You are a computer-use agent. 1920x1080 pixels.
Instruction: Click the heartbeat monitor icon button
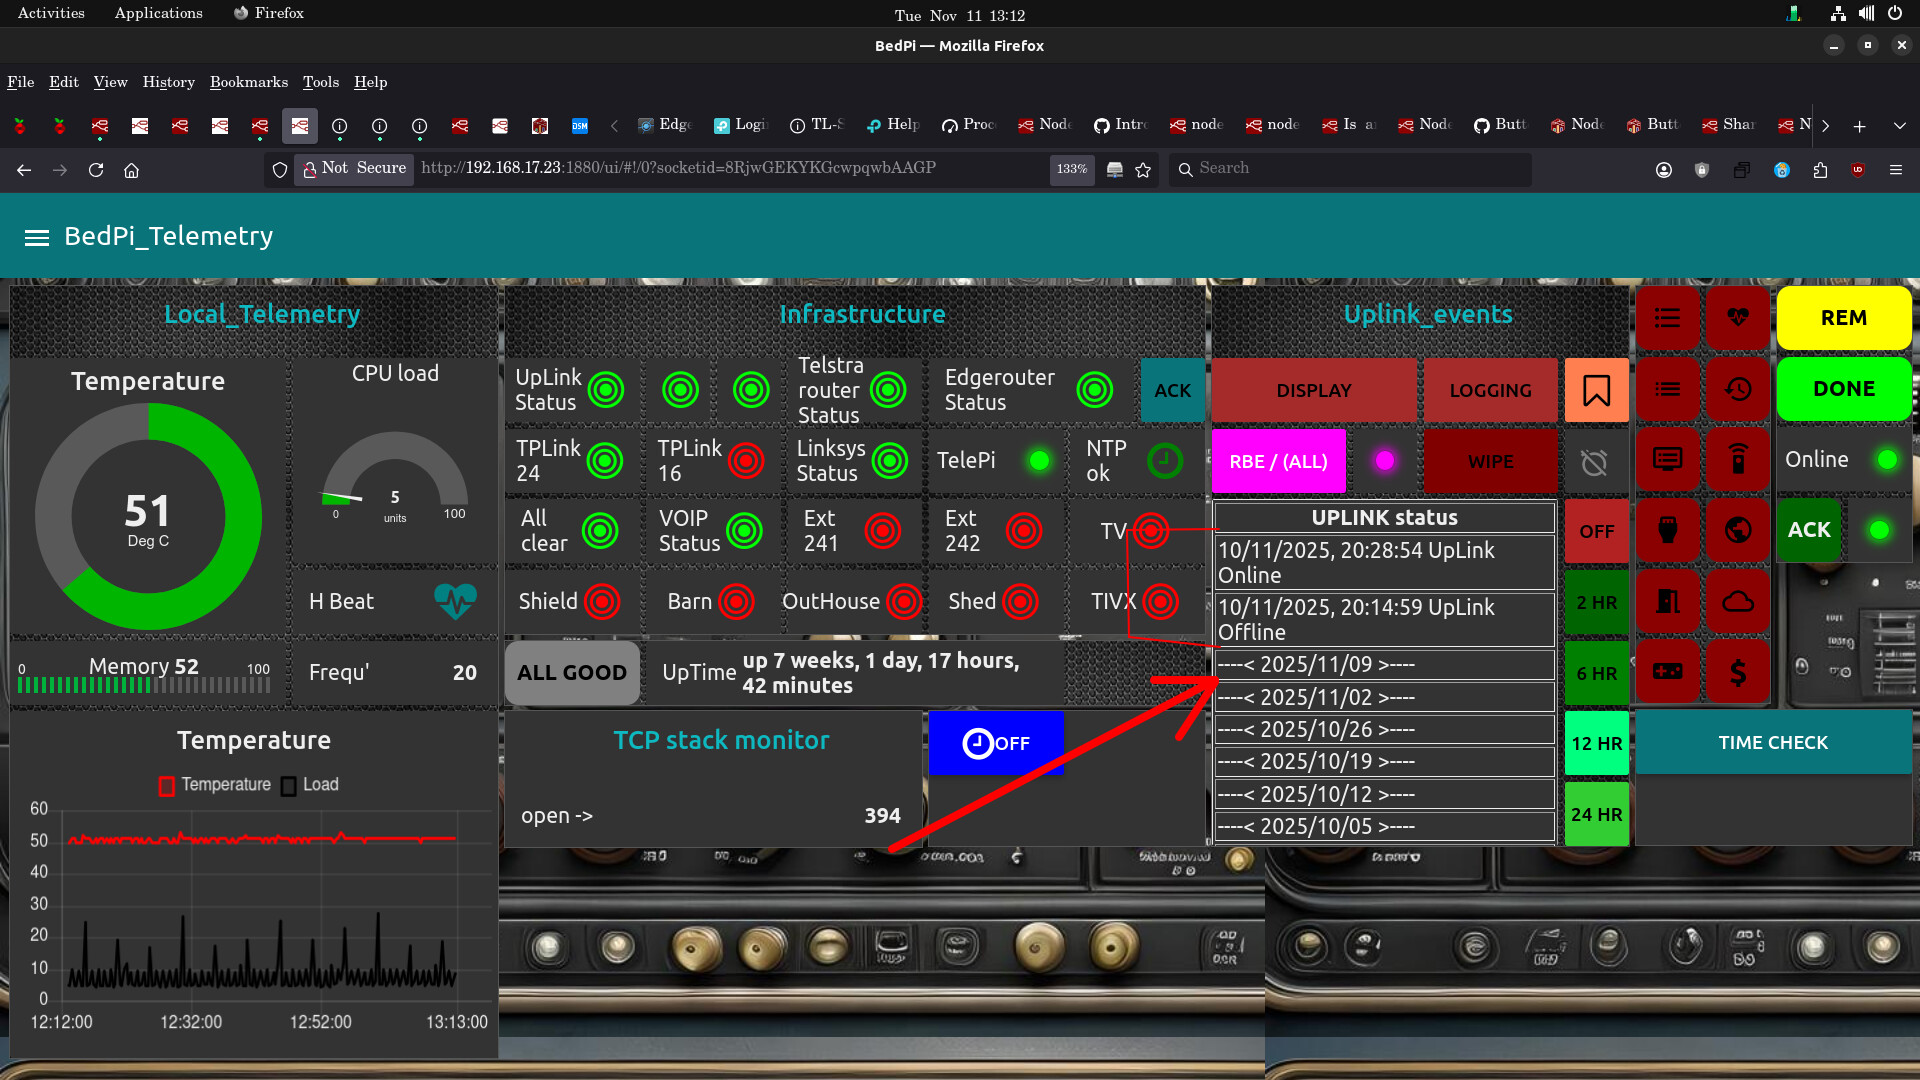pyautogui.click(x=1738, y=318)
